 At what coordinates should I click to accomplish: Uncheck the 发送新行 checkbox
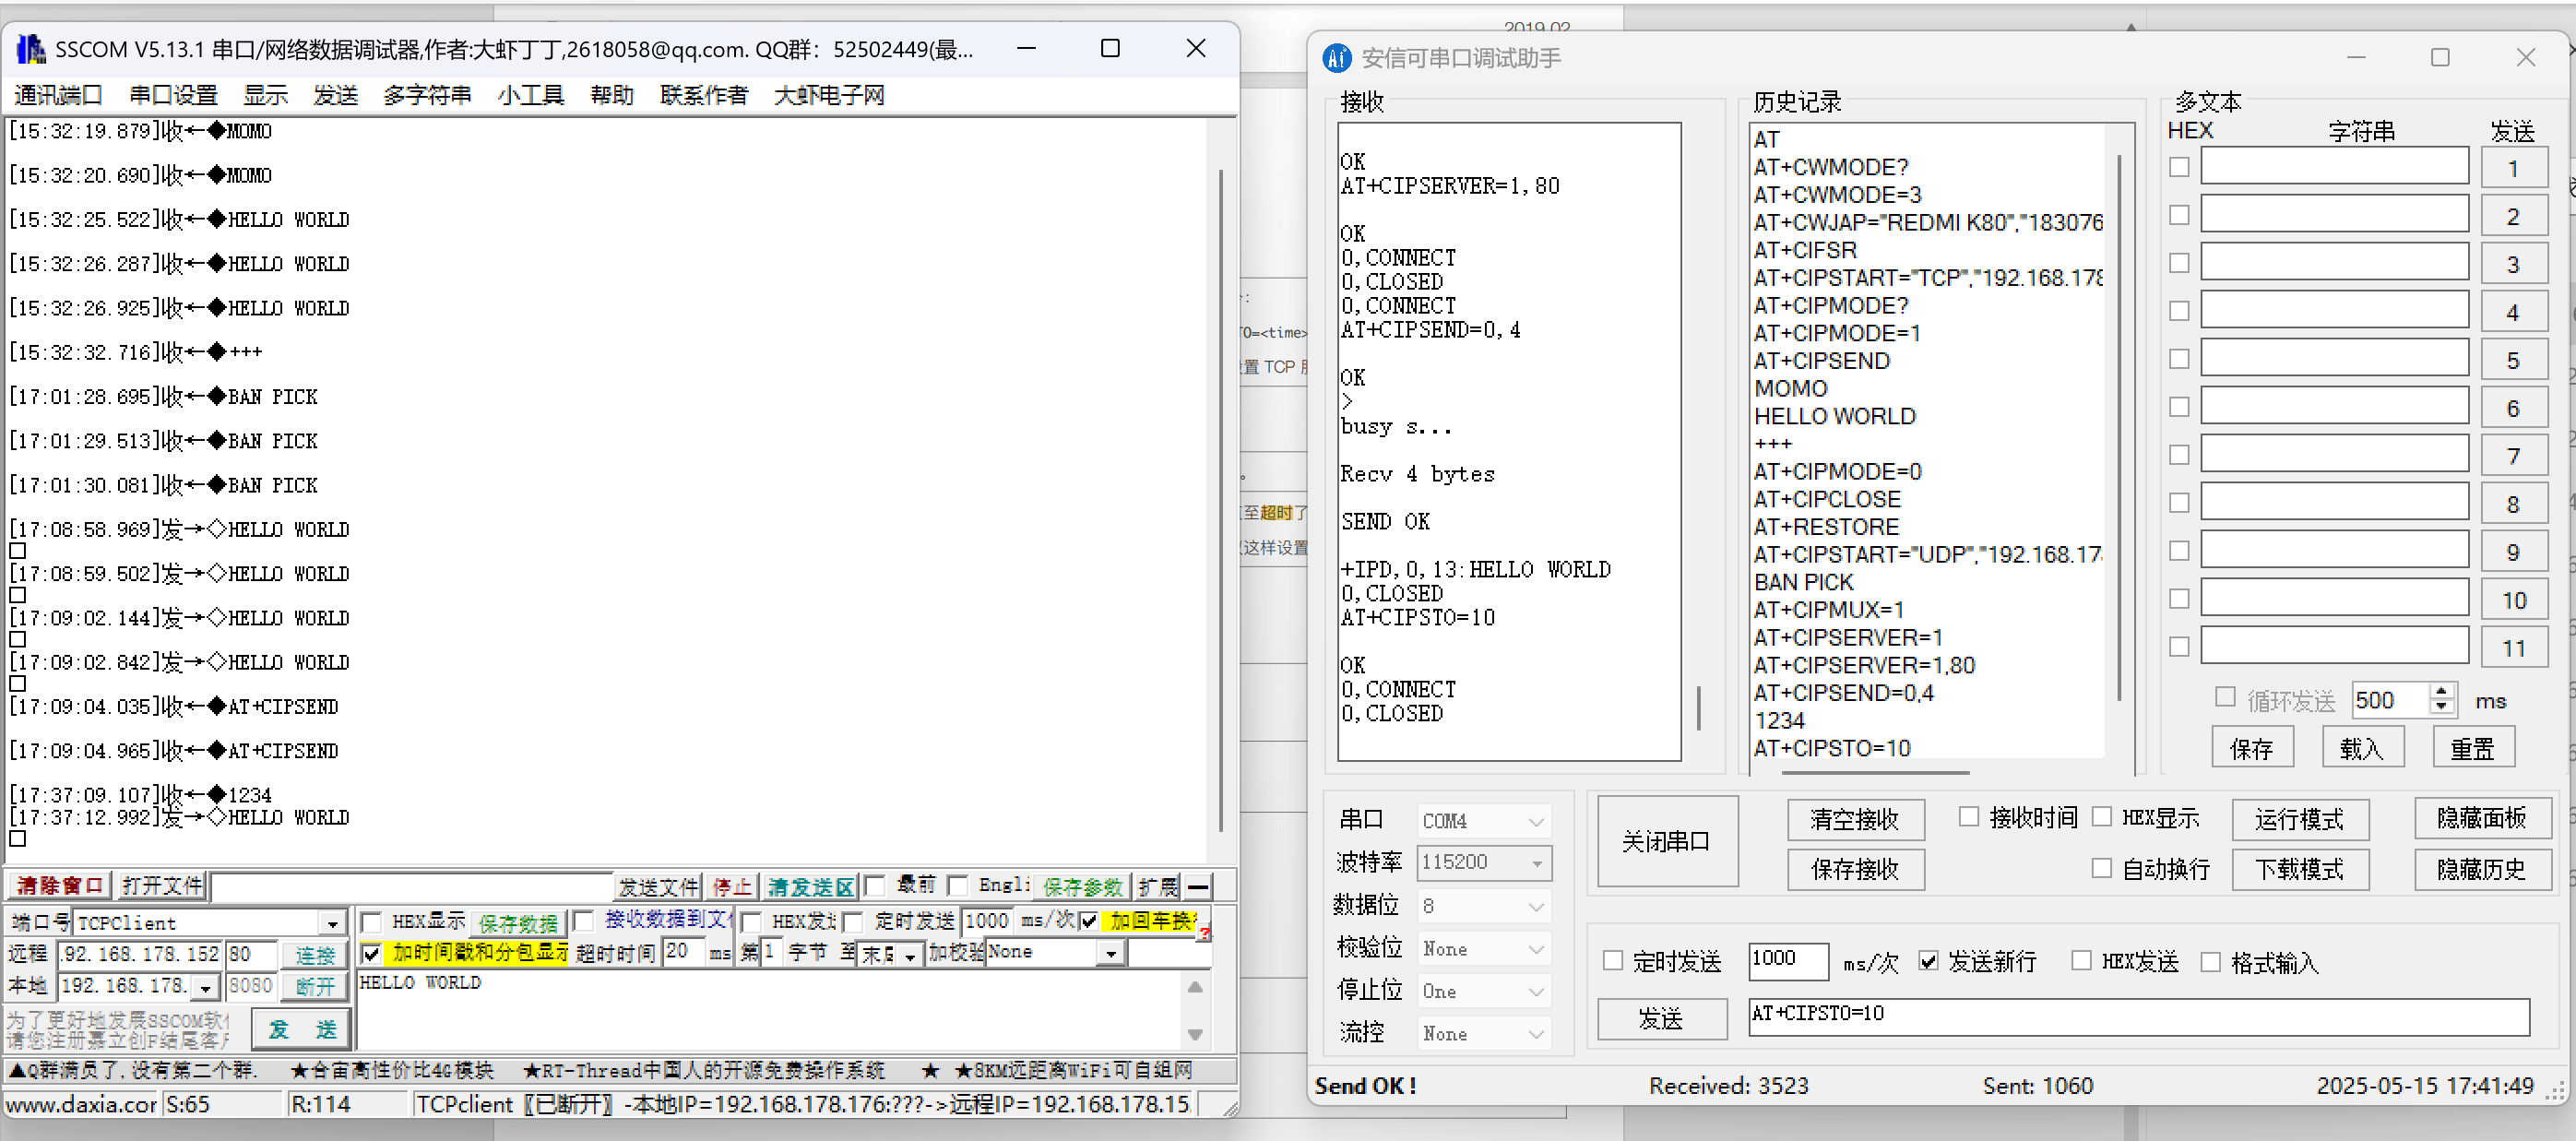(x=1928, y=961)
